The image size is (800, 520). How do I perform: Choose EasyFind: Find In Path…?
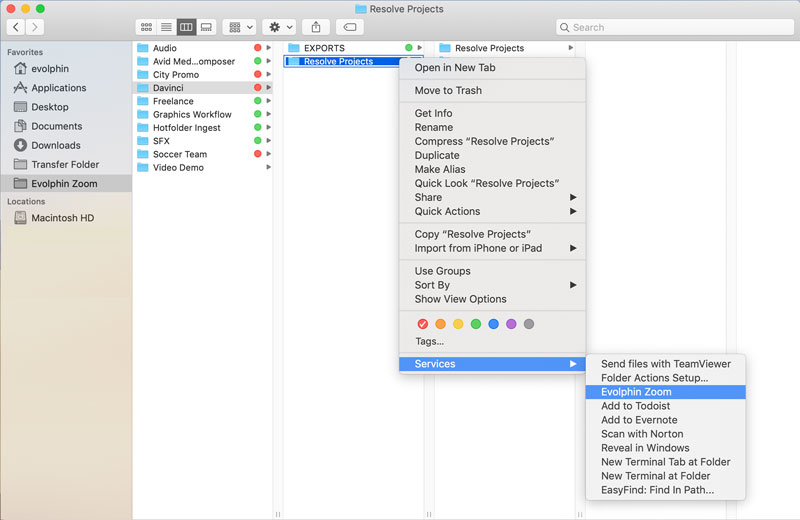point(666,490)
